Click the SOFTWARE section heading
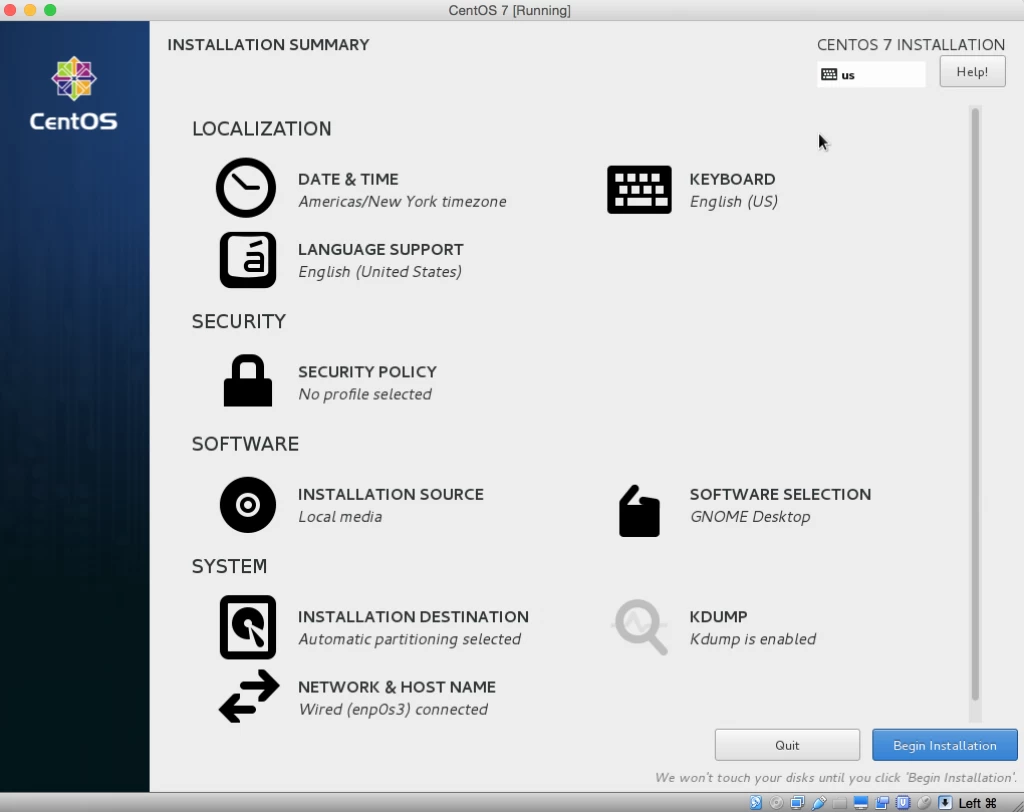 coord(245,444)
